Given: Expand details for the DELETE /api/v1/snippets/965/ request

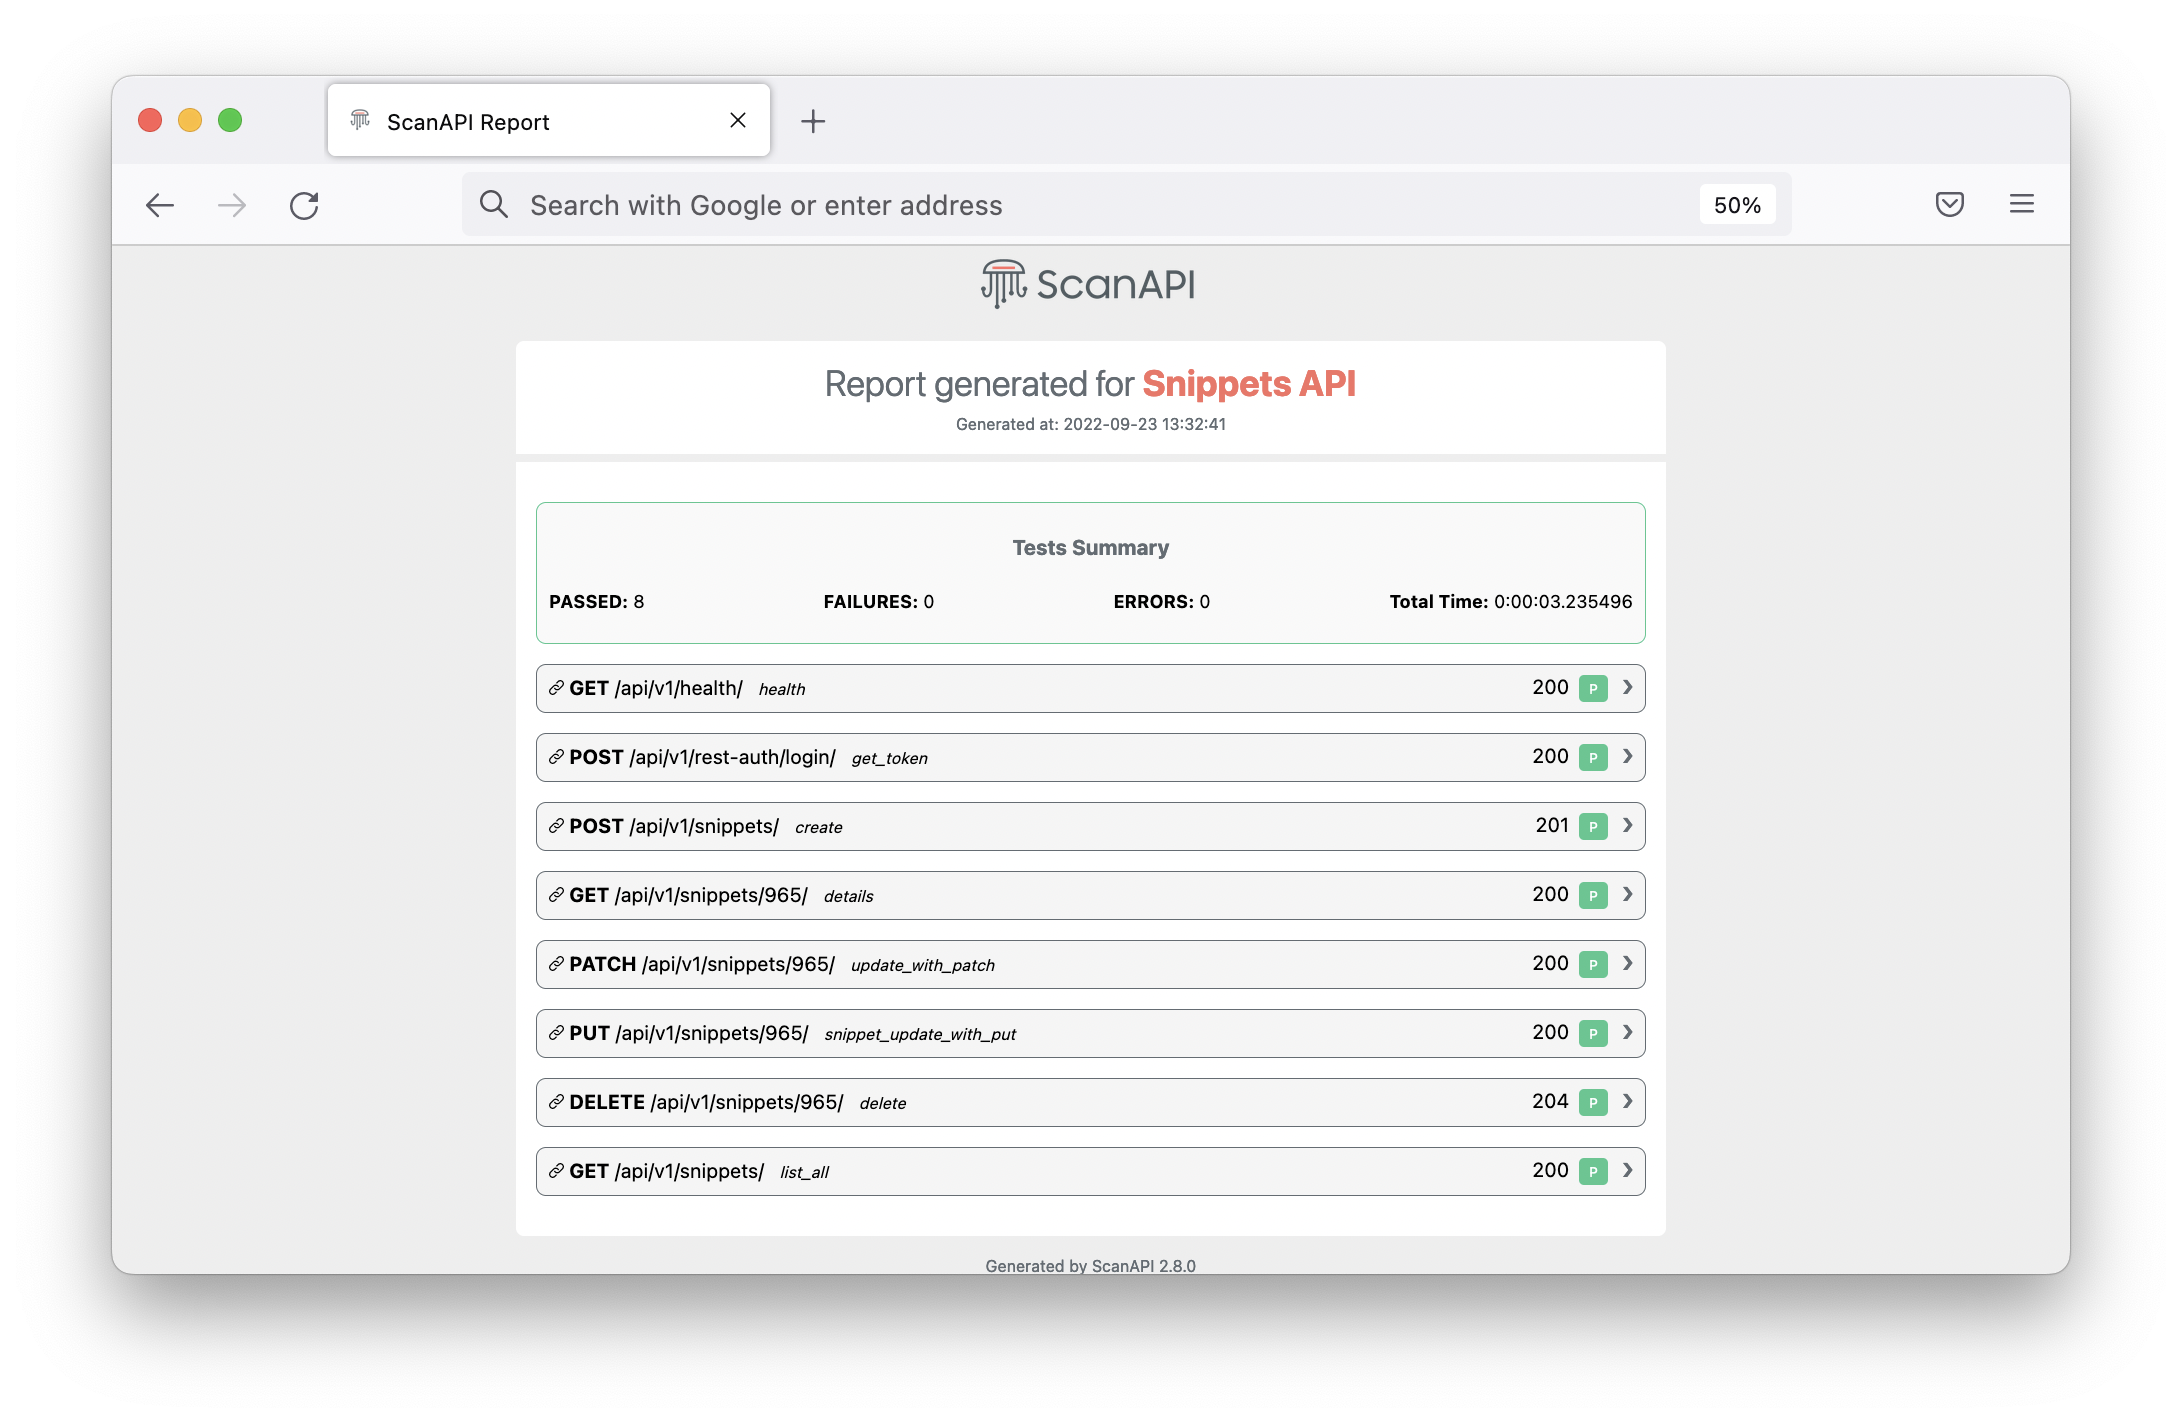Looking at the screenshot, I should (x=1627, y=1102).
